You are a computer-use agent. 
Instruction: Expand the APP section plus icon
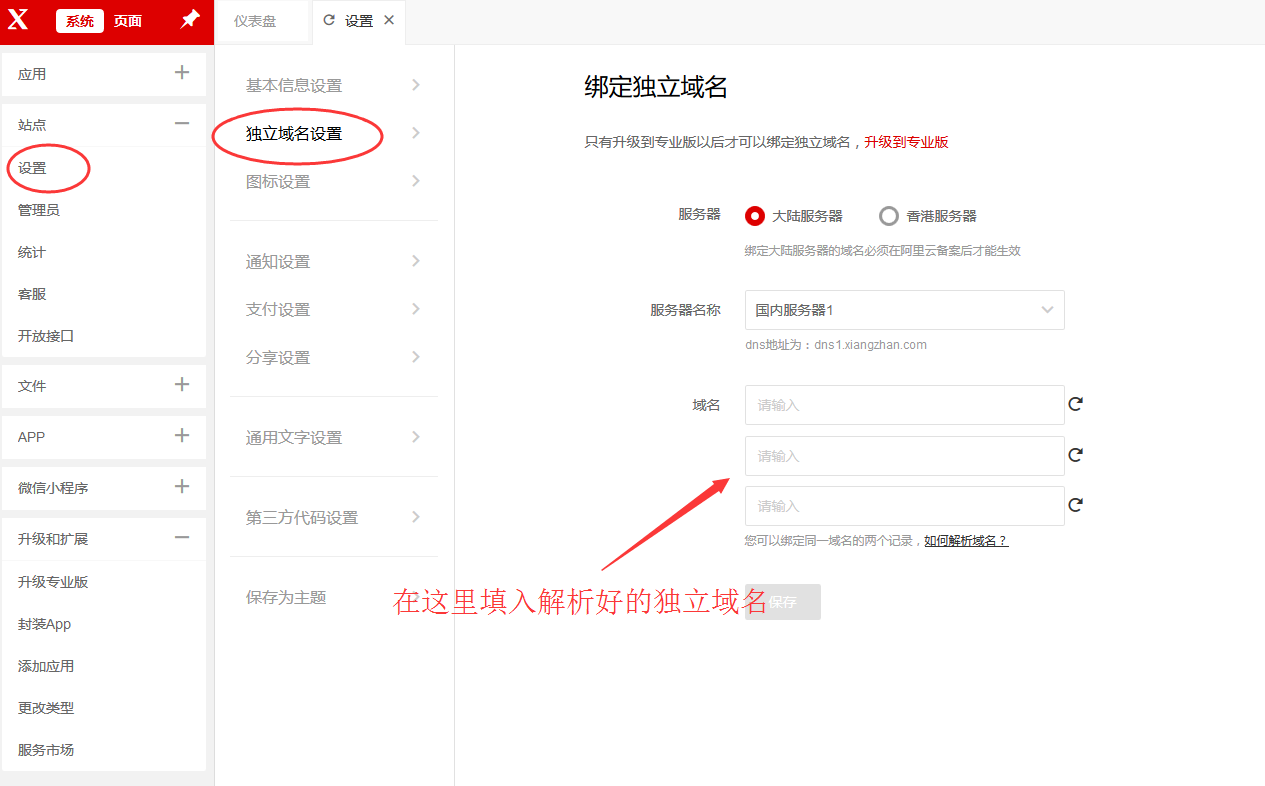[x=182, y=435]
